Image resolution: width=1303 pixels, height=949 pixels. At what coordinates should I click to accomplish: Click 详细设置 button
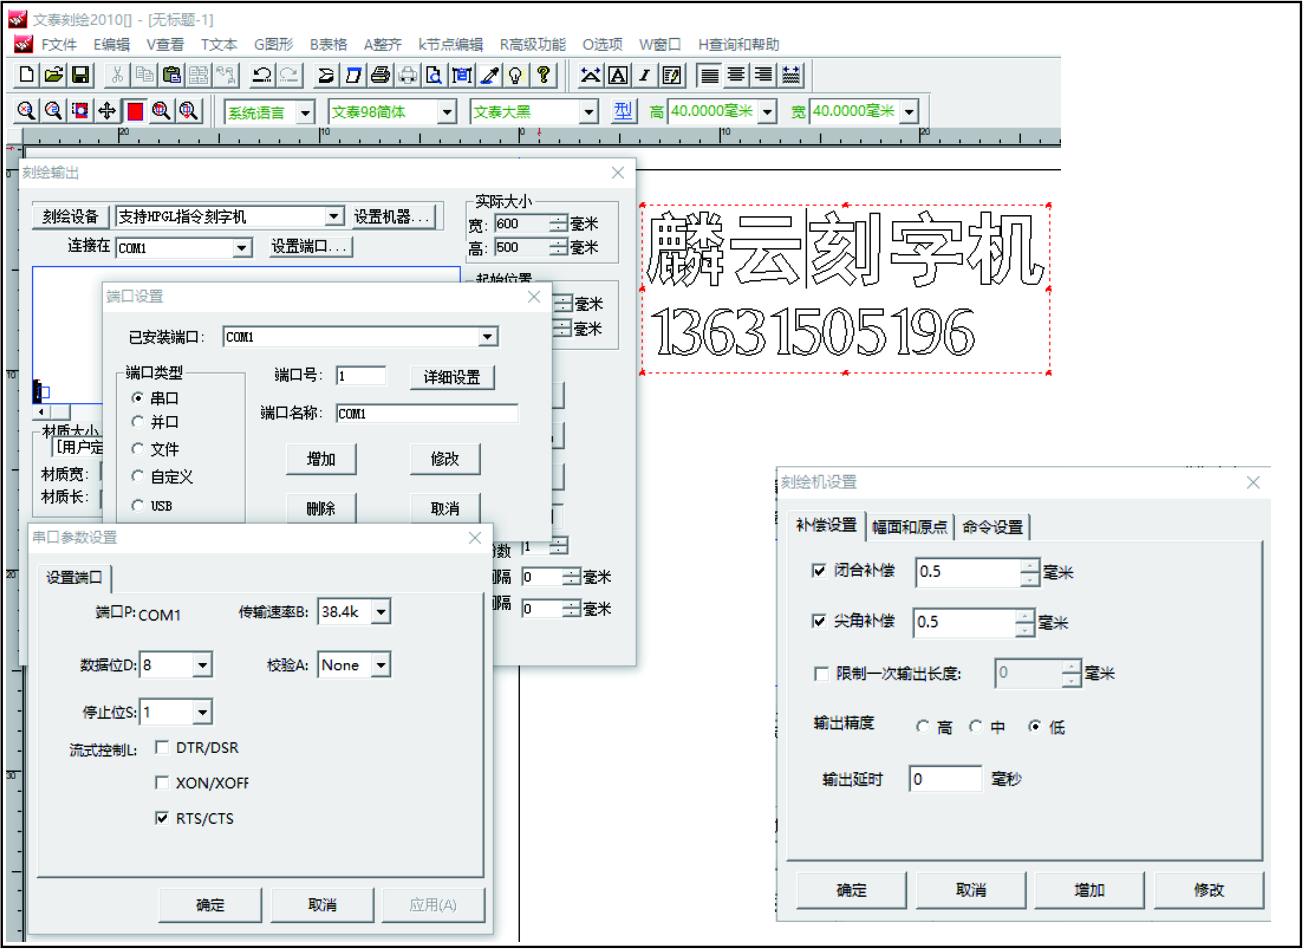coord(452,377)
